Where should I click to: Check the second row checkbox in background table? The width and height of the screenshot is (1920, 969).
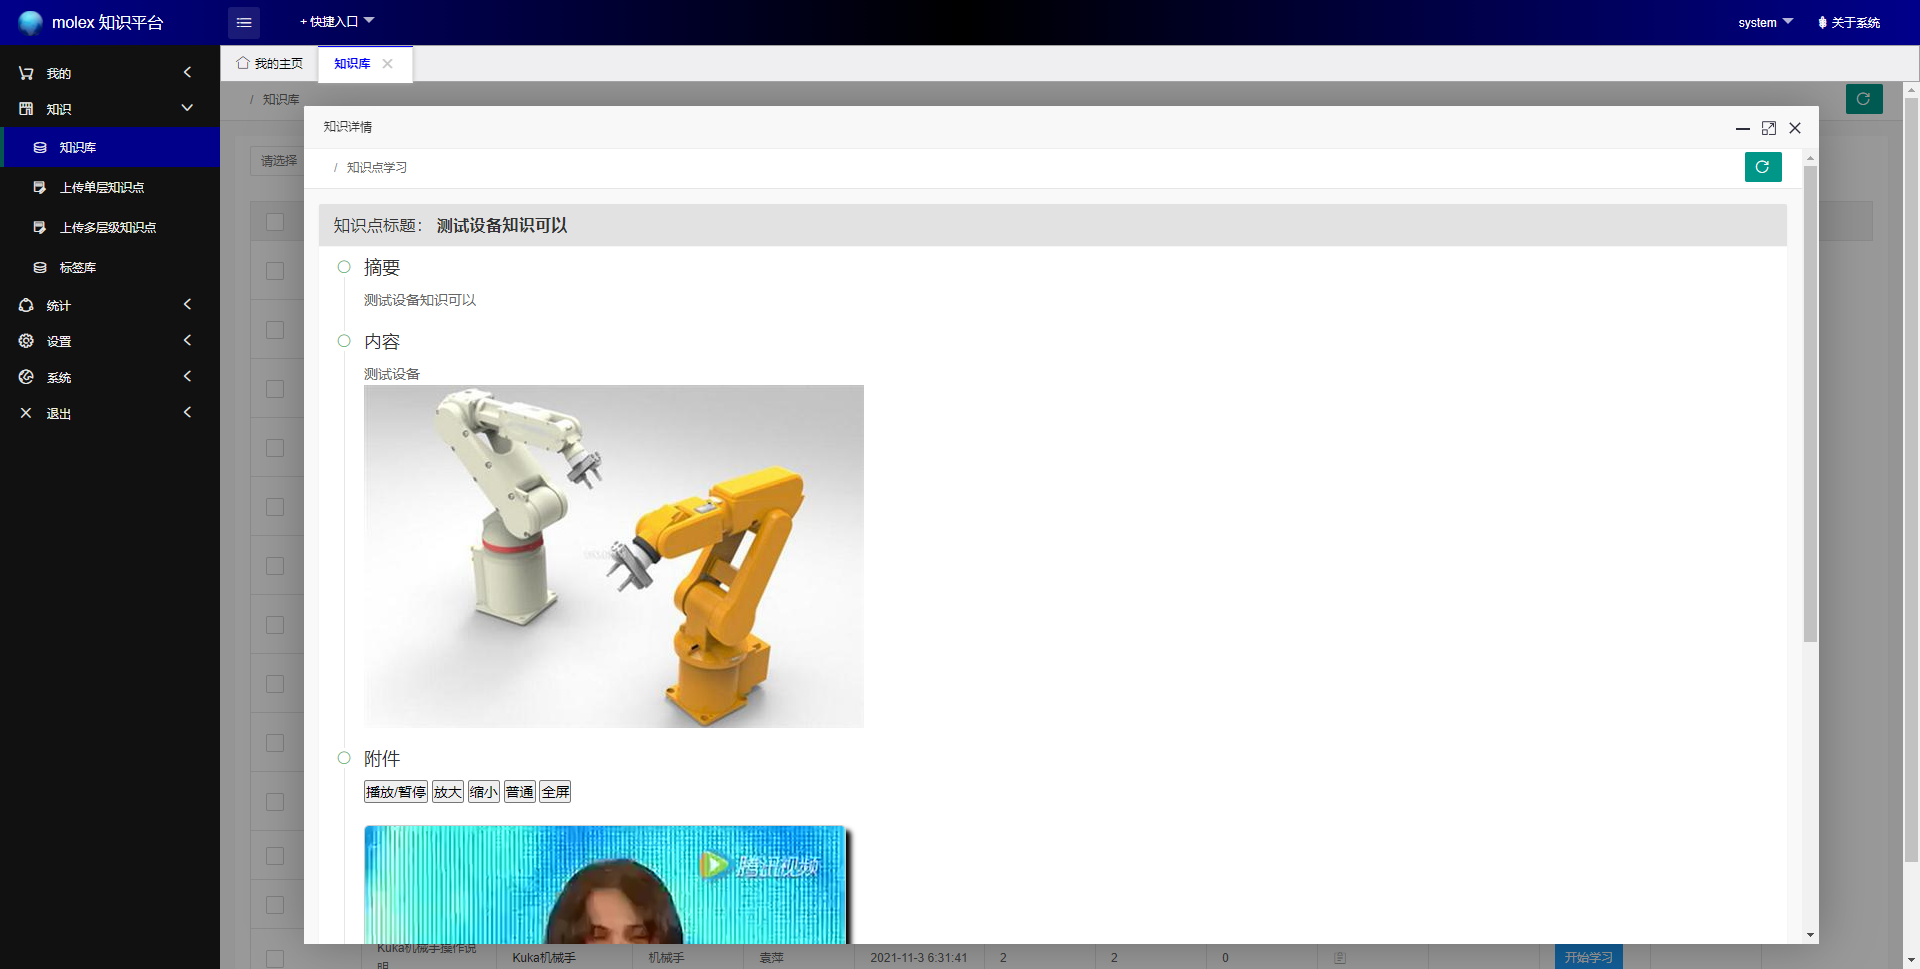tap(275, 330)
